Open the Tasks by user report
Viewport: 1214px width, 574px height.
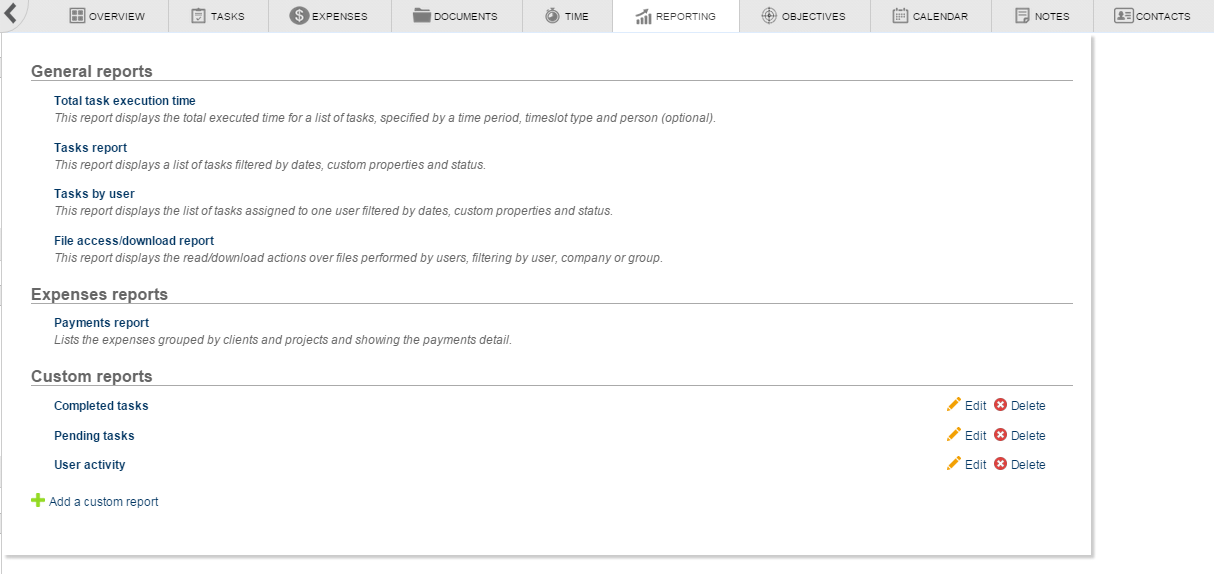point(94,194)
